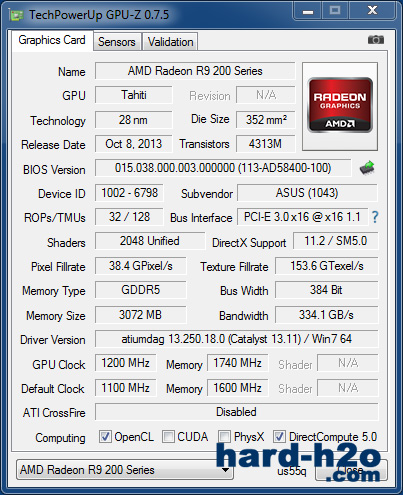The height and width of the screenshot is (495, 403).
Task: Select the Technology value 28 nm
Action: (134, 120)
